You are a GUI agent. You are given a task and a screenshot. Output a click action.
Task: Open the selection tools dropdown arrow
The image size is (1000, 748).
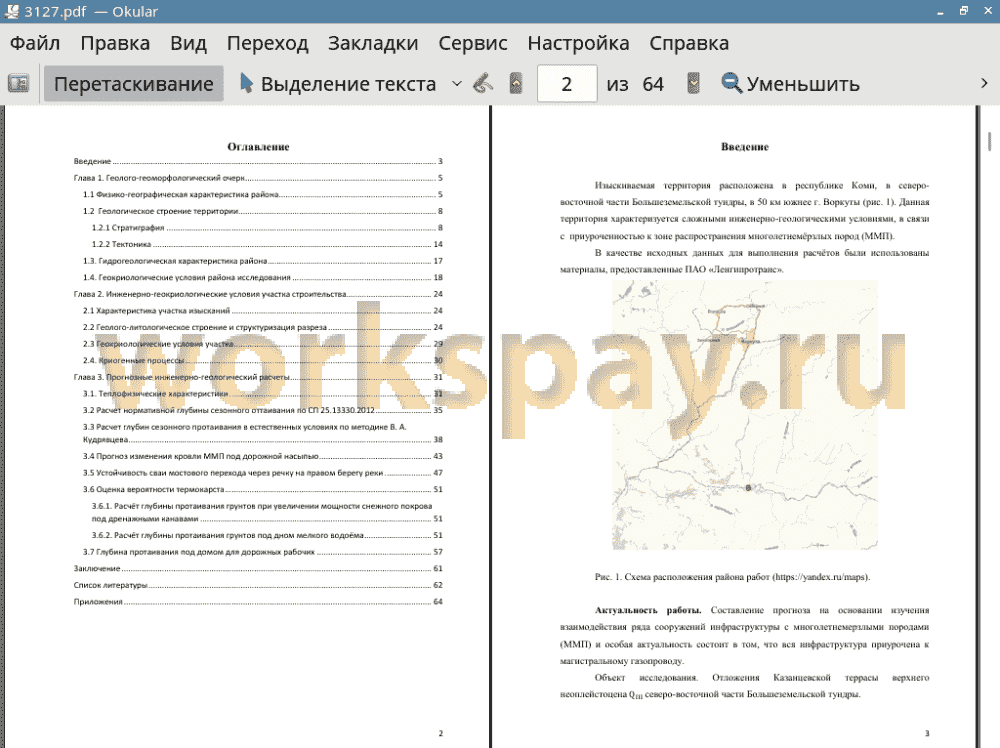(x=457, y=84)
